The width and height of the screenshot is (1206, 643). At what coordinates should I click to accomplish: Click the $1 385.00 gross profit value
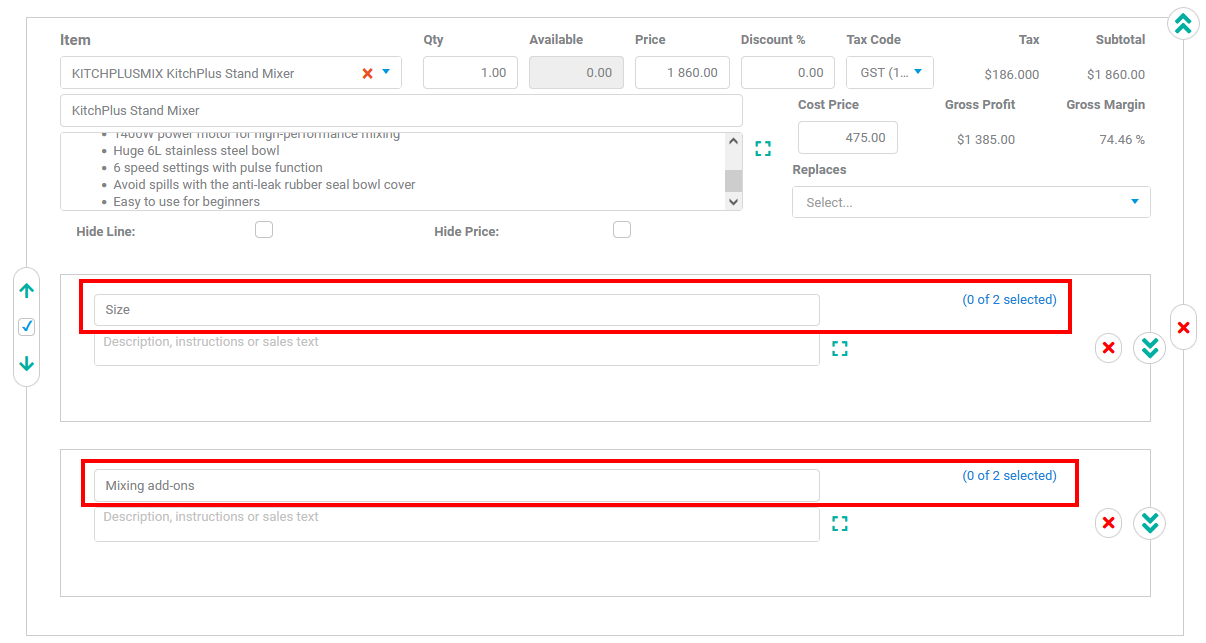(x=985, y=140)
